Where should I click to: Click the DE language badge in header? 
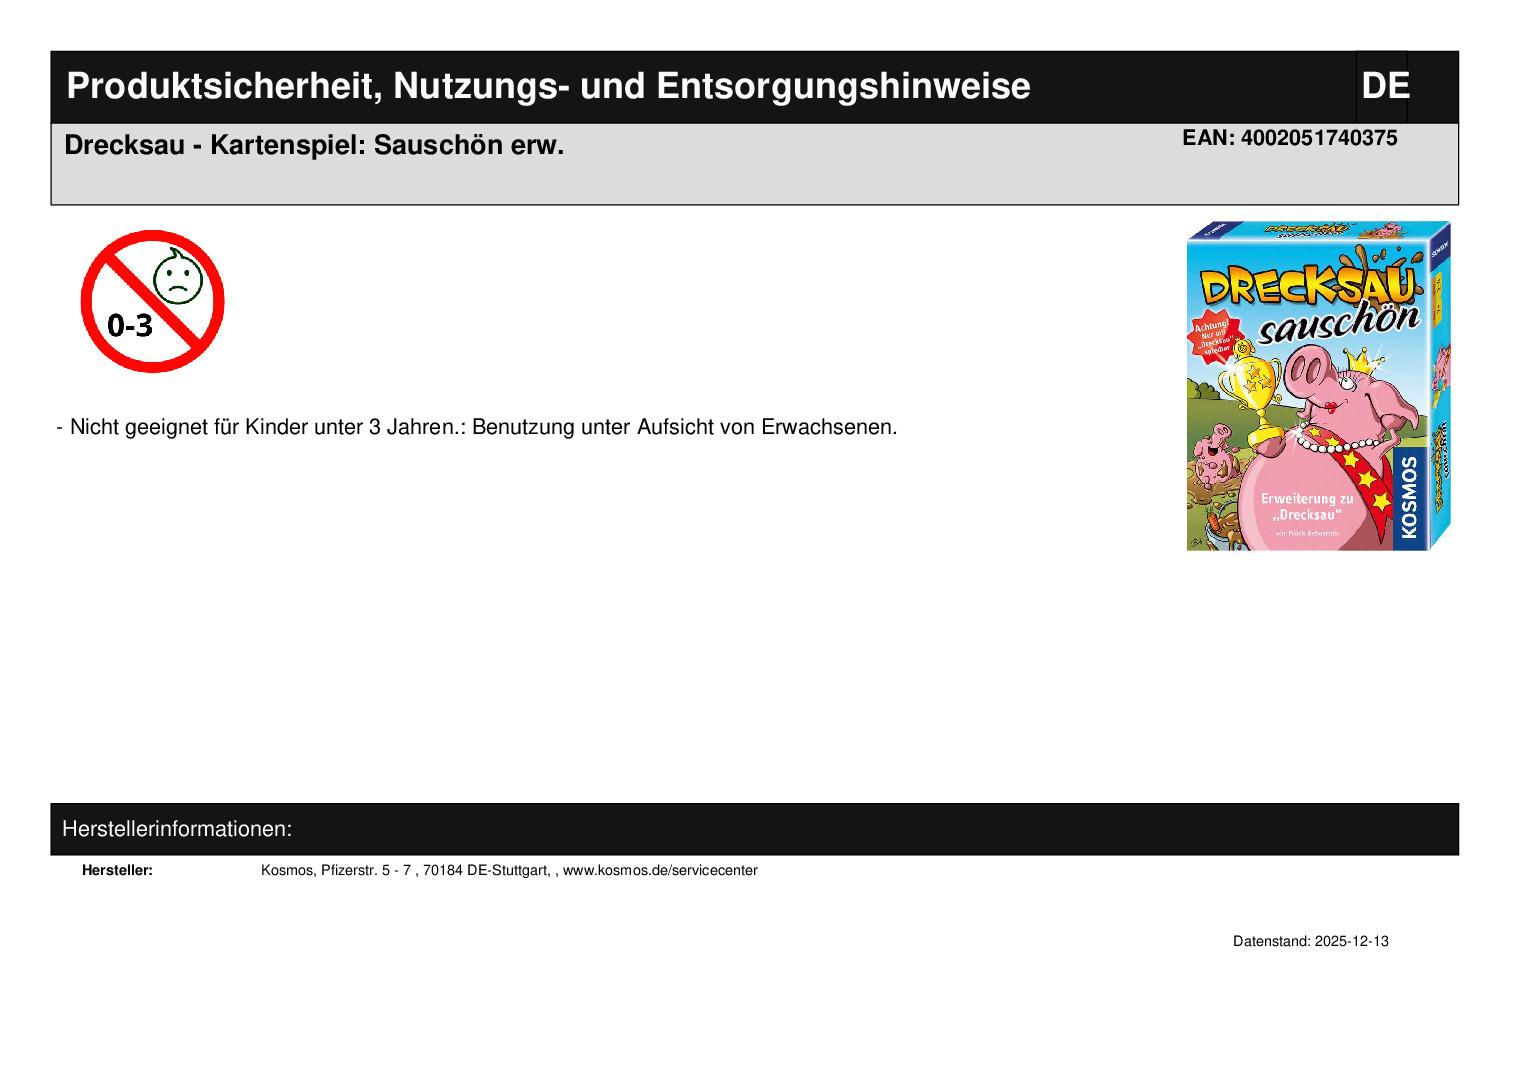pos(1384,87)
